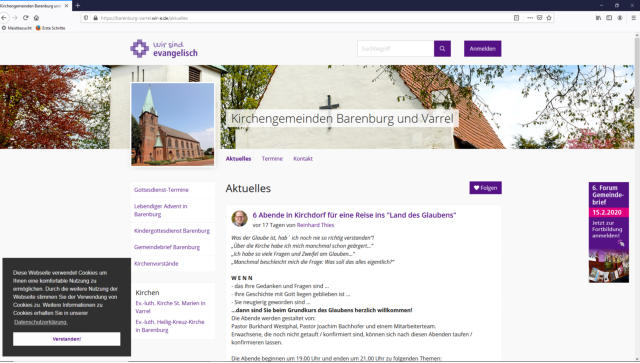This screenshot has height=363, width=640.
Task: Open the Kirchenvorstände sidebar link
Action: 156,264
